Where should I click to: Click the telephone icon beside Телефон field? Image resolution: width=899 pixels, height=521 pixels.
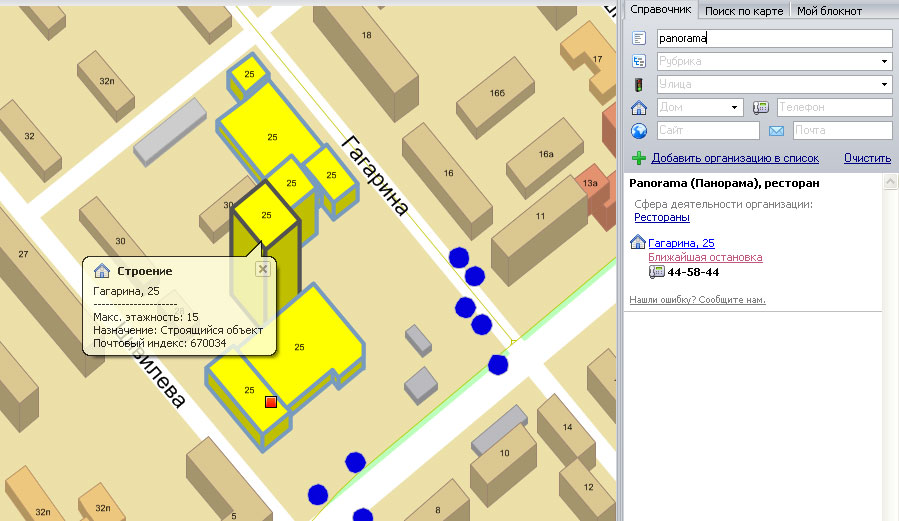pos(761,107)
